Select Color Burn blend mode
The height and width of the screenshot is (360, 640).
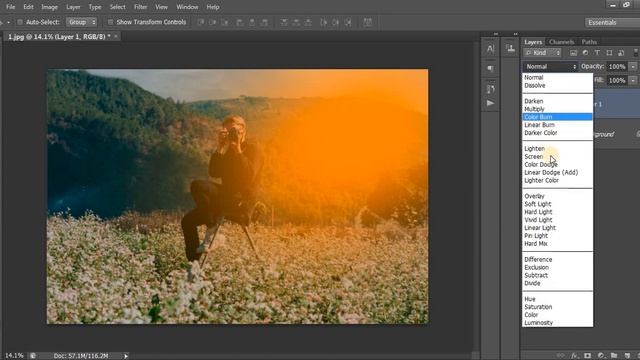(x=558, y=117)
